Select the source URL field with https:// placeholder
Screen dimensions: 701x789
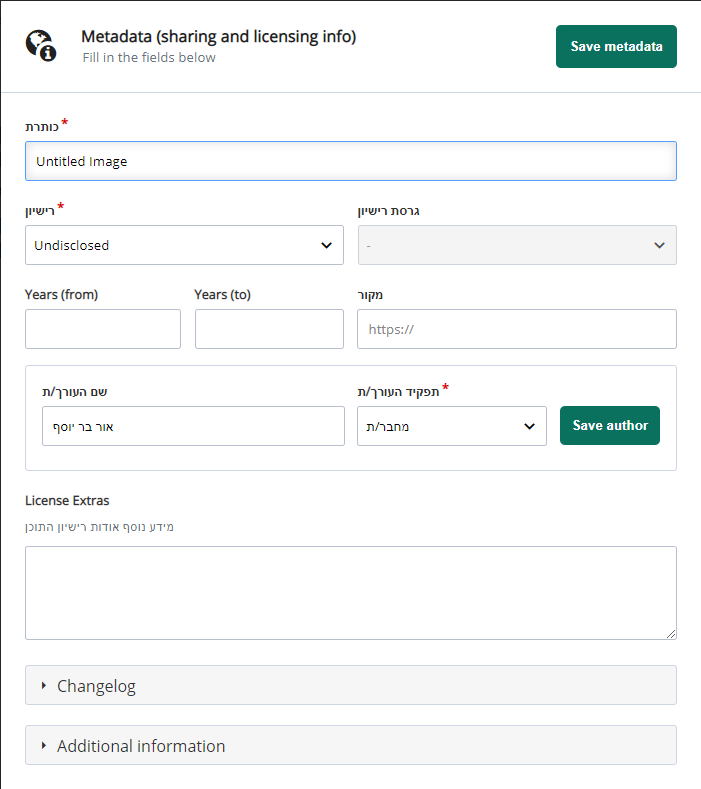click(516, 329)
